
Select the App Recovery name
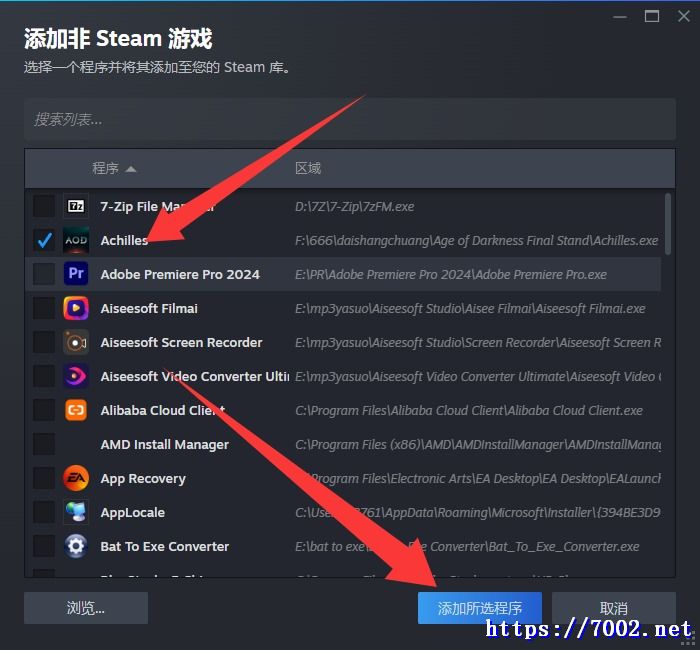143,479
